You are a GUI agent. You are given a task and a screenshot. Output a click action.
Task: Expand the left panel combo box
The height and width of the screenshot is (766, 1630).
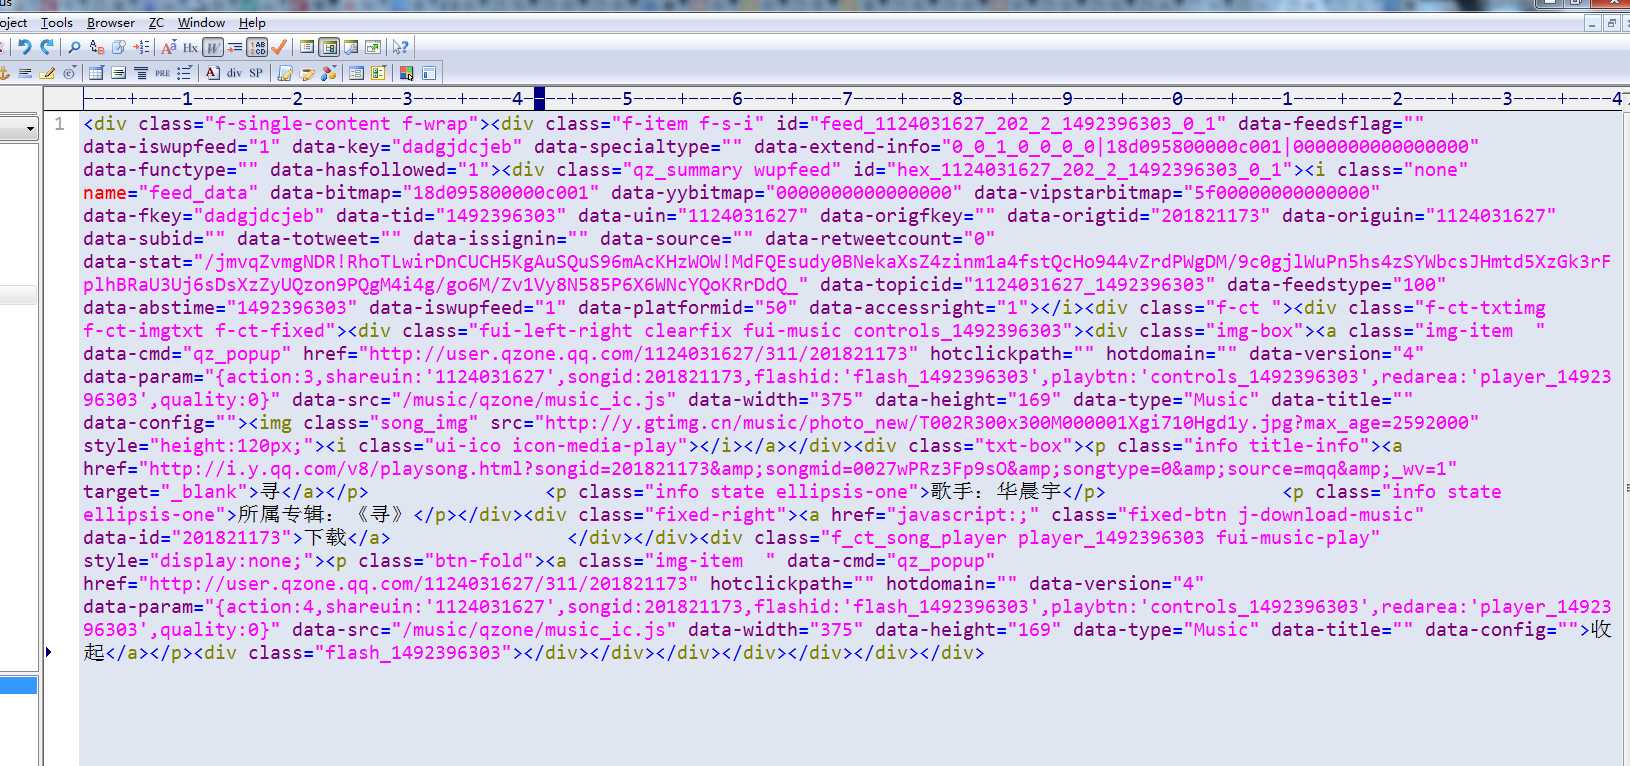click(x=30, y=128)
